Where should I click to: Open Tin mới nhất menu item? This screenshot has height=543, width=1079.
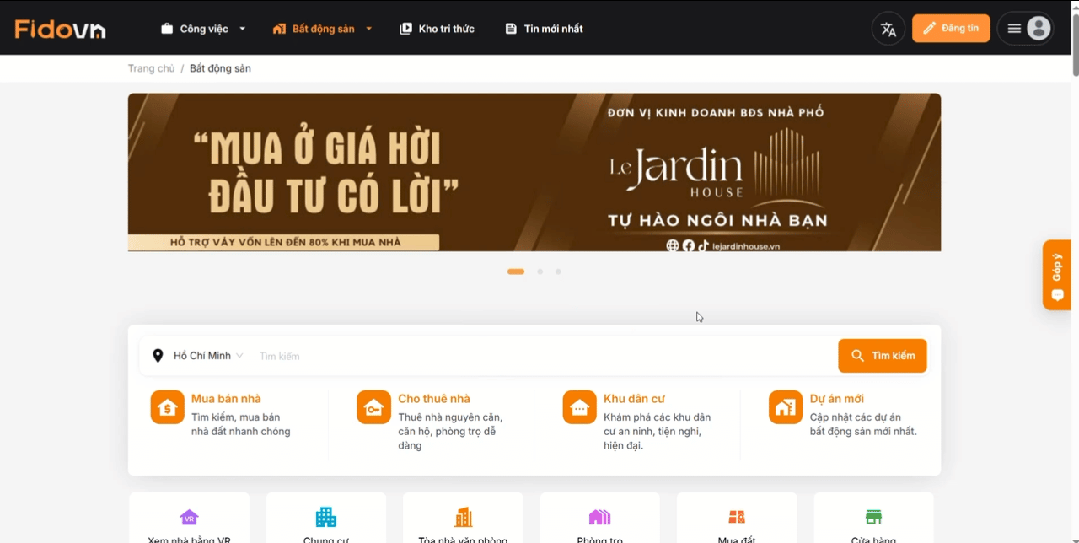[x=544, y=29]
